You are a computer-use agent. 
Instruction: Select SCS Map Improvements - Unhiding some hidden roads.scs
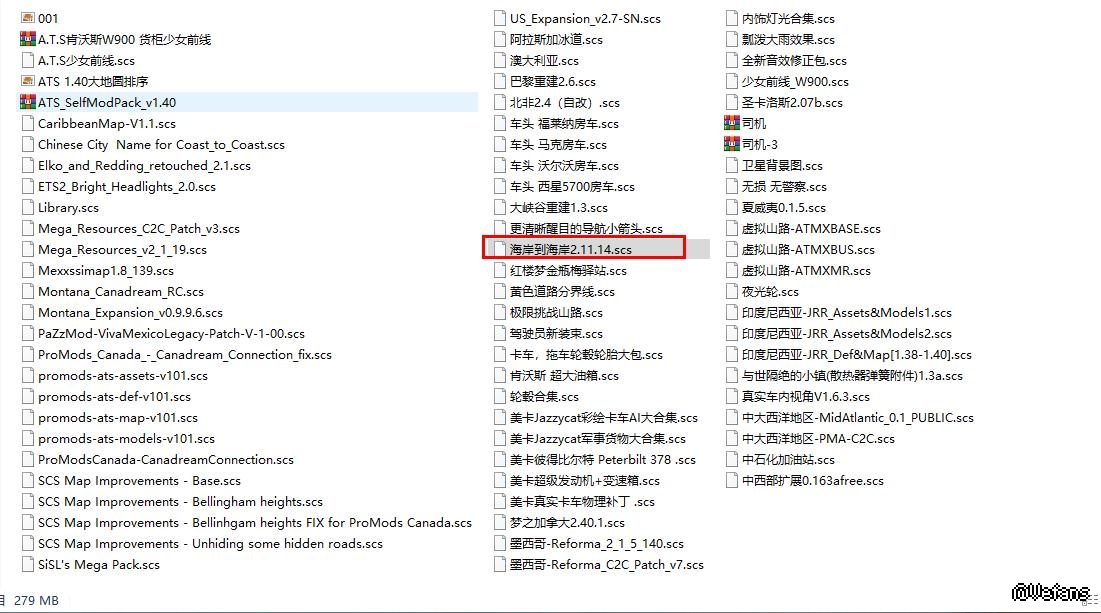point(210,543)
